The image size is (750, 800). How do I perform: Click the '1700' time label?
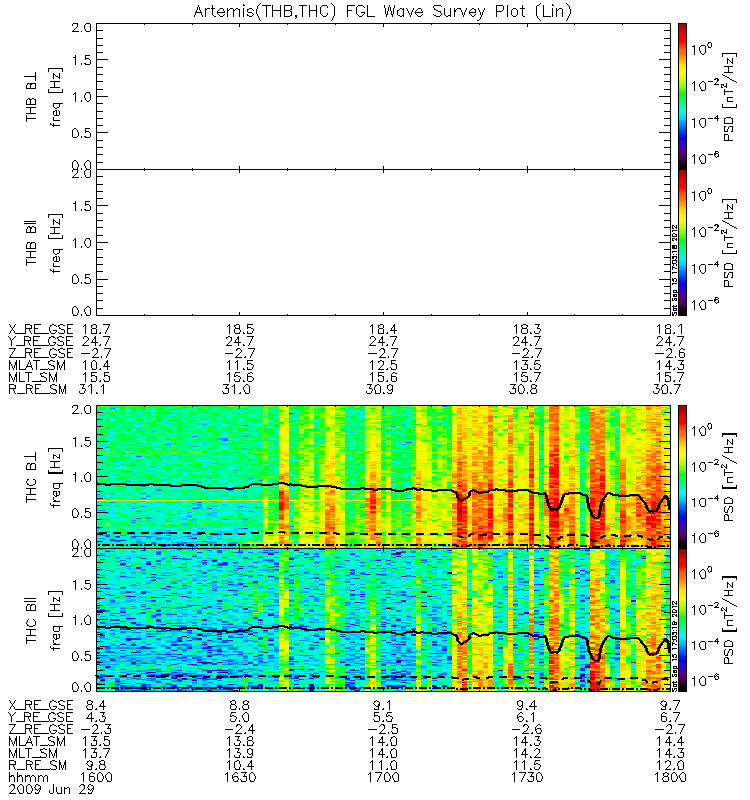[383, 778]
